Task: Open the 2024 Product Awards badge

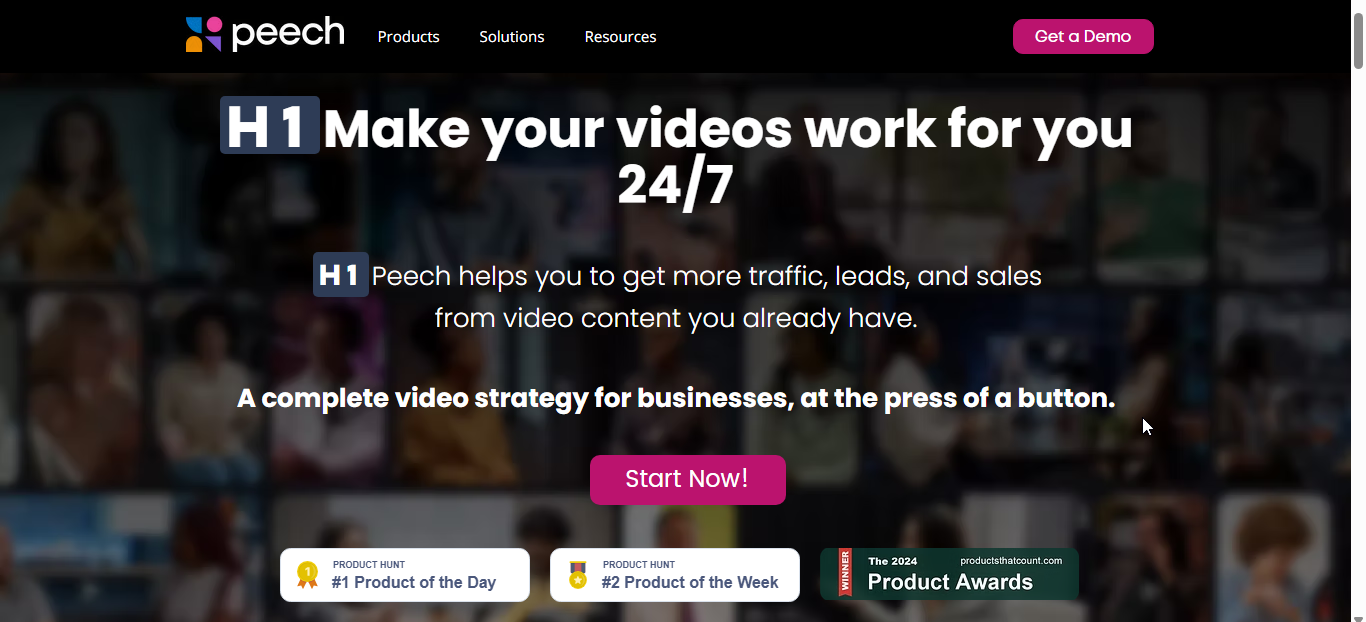Action: click(x=949, y=574)
